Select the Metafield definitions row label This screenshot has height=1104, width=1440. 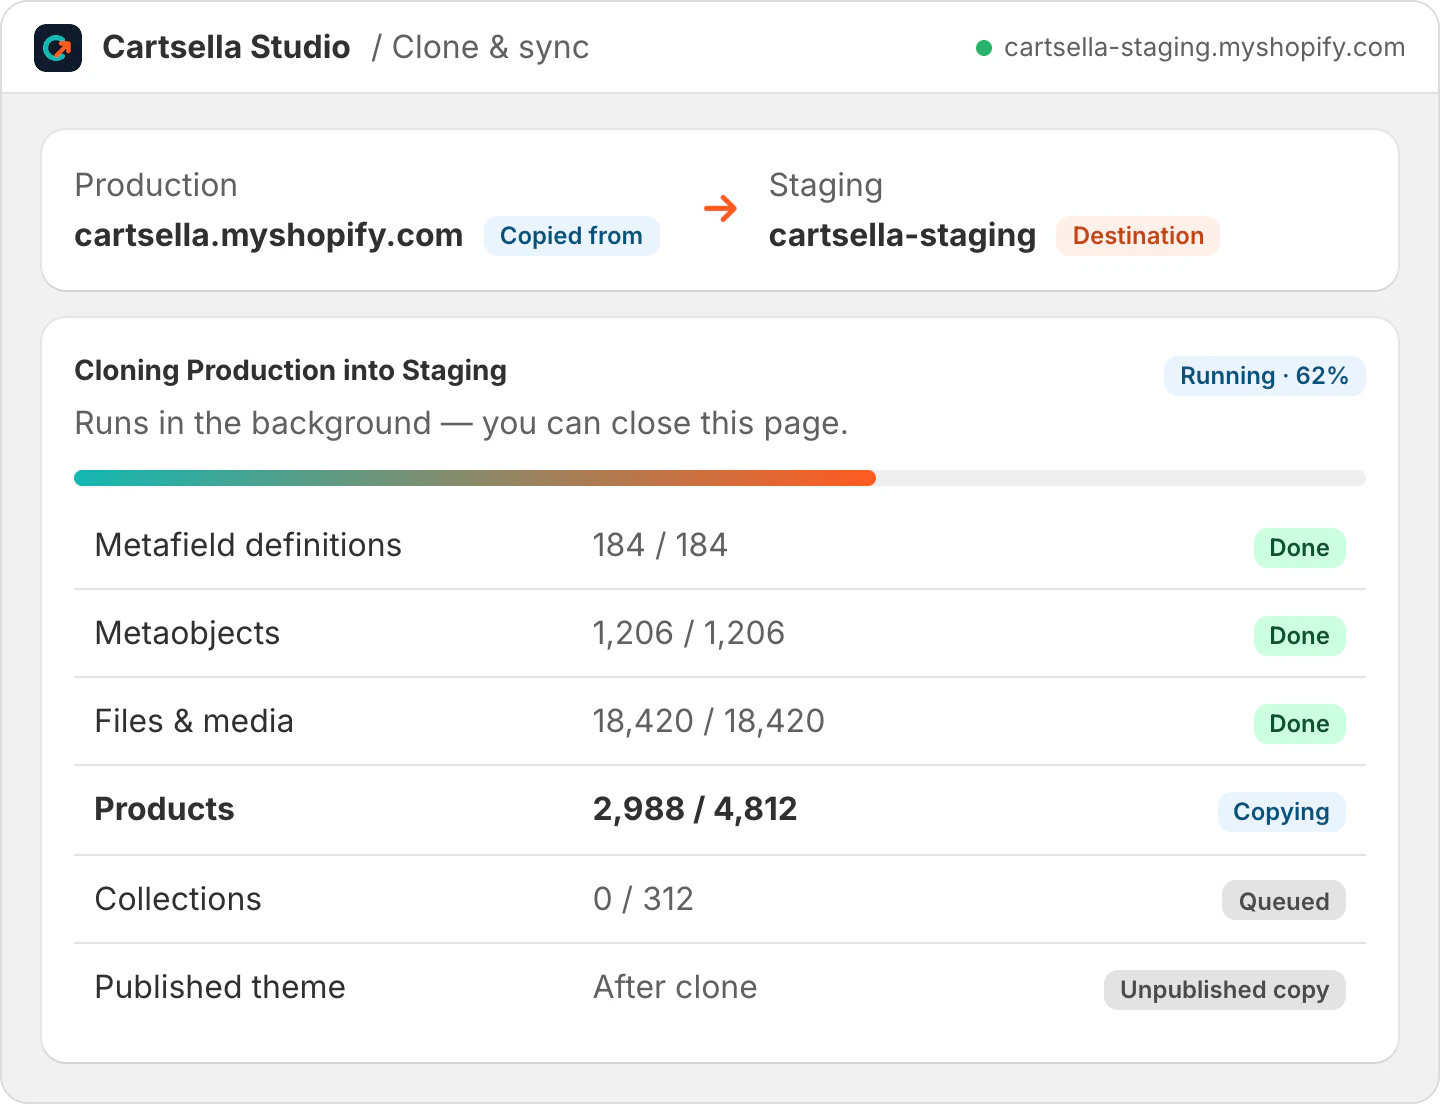[x=248, y=545]
